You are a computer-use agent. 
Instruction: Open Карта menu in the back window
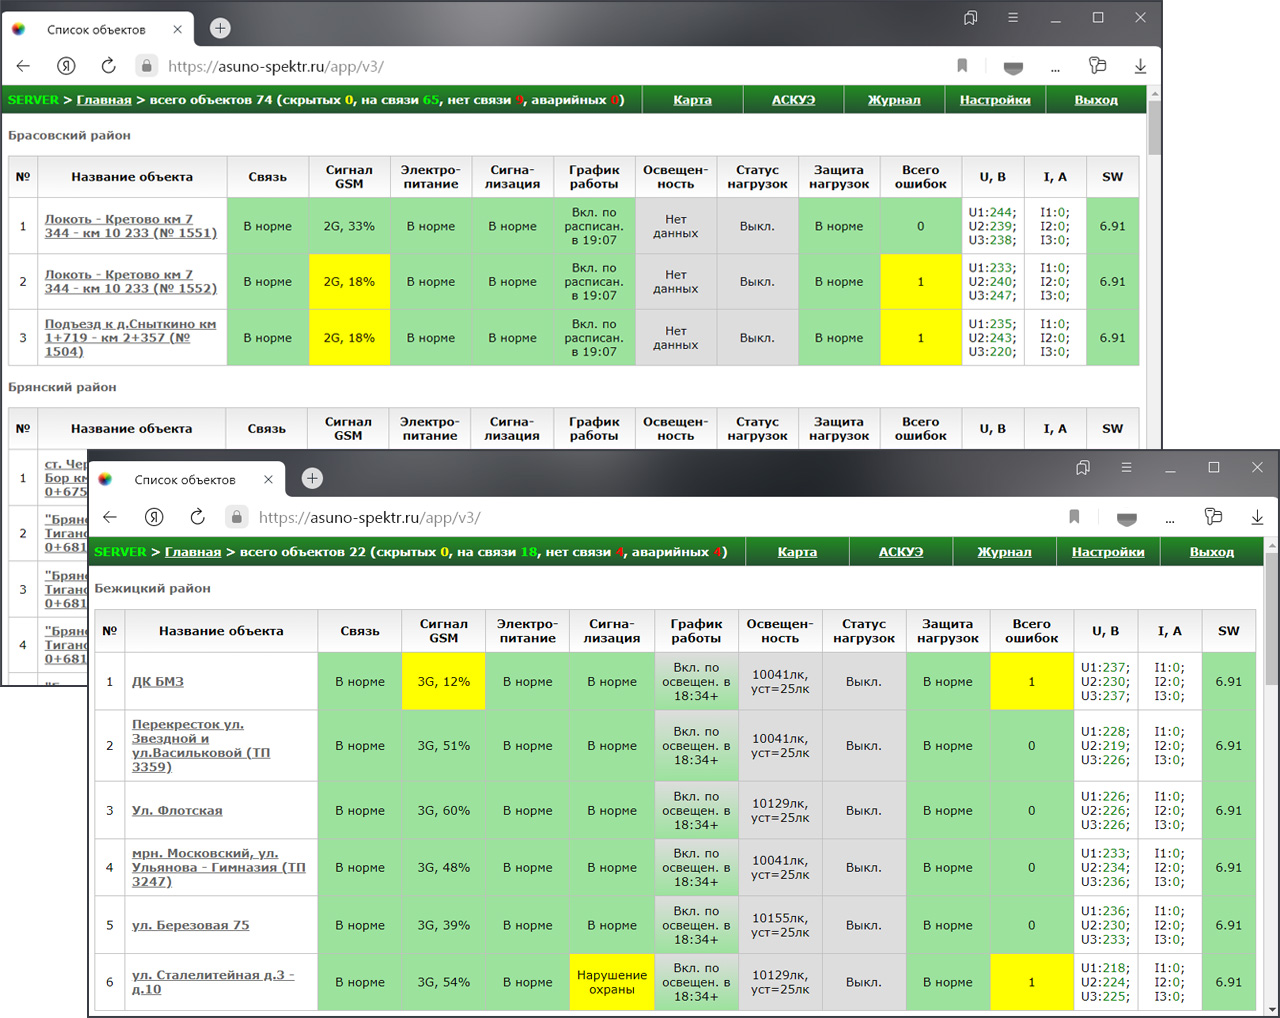[x=692, y=100]
